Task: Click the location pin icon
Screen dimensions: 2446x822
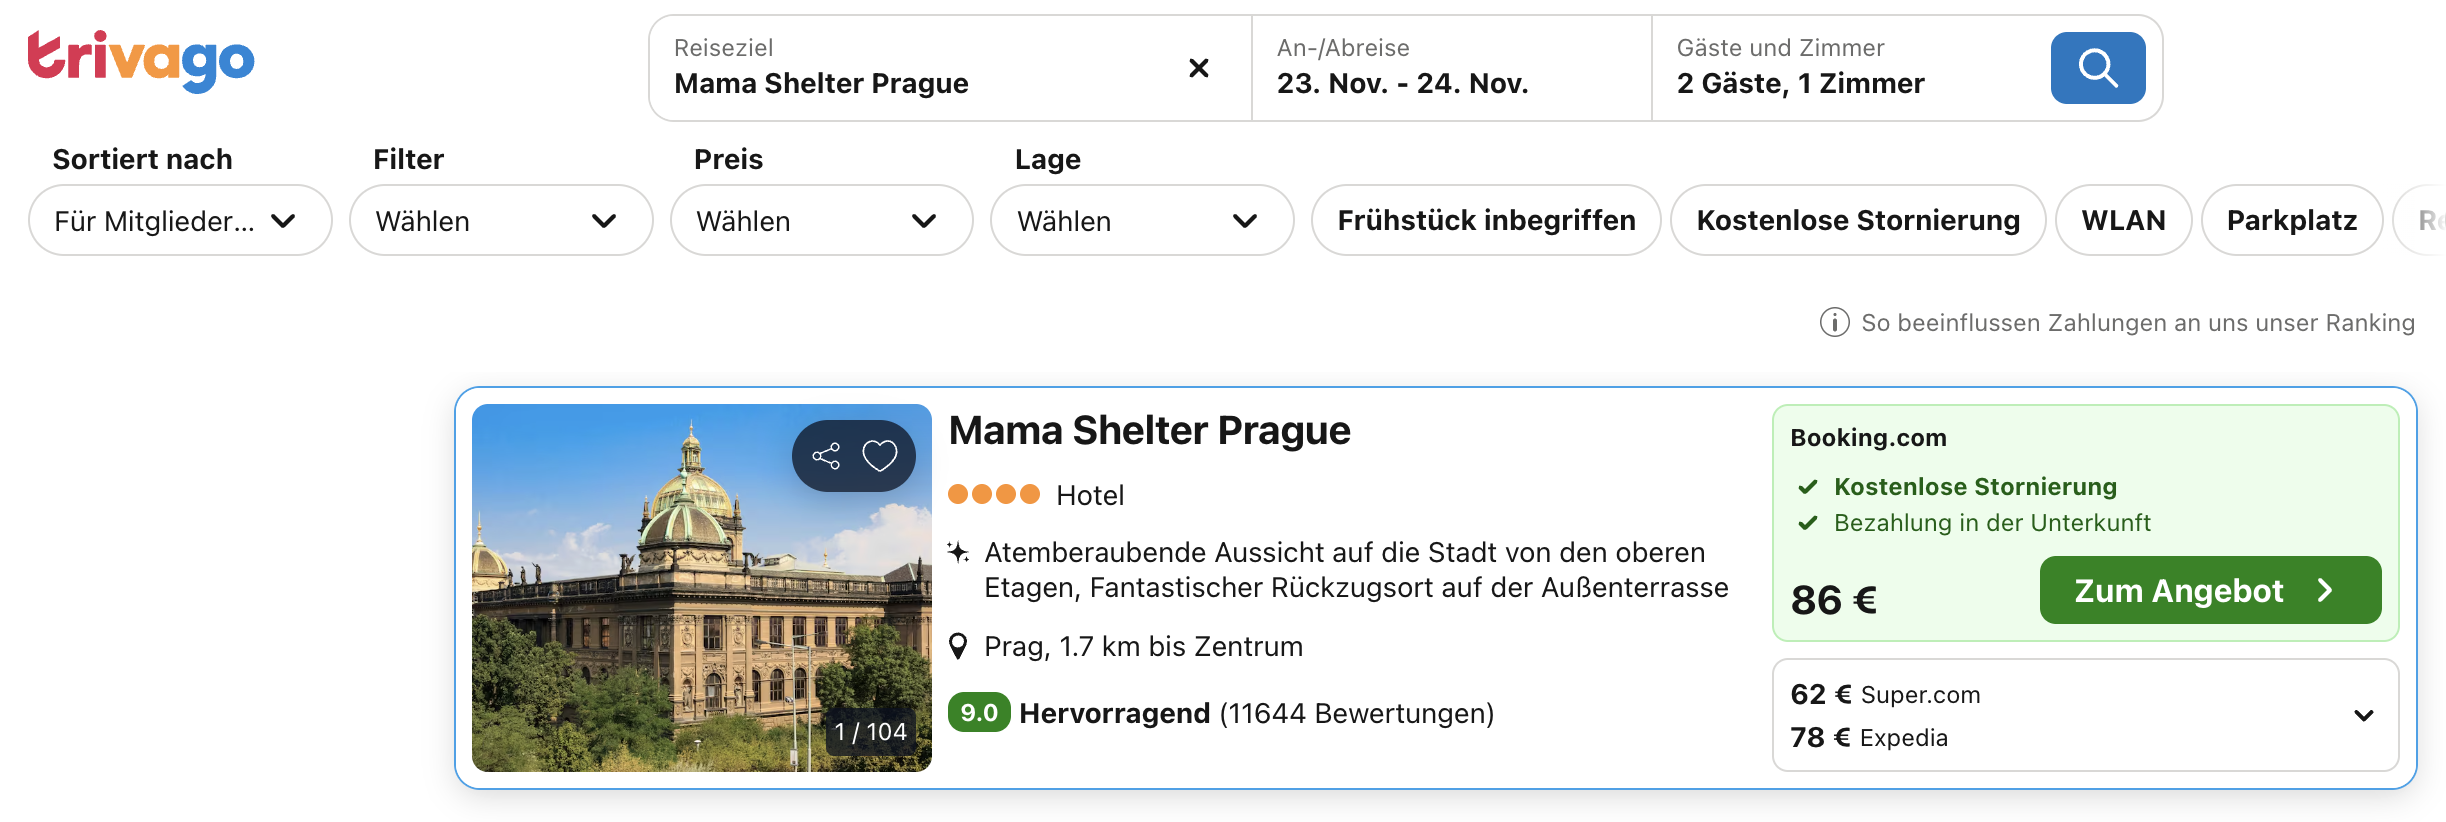Action: coord(958,647)
